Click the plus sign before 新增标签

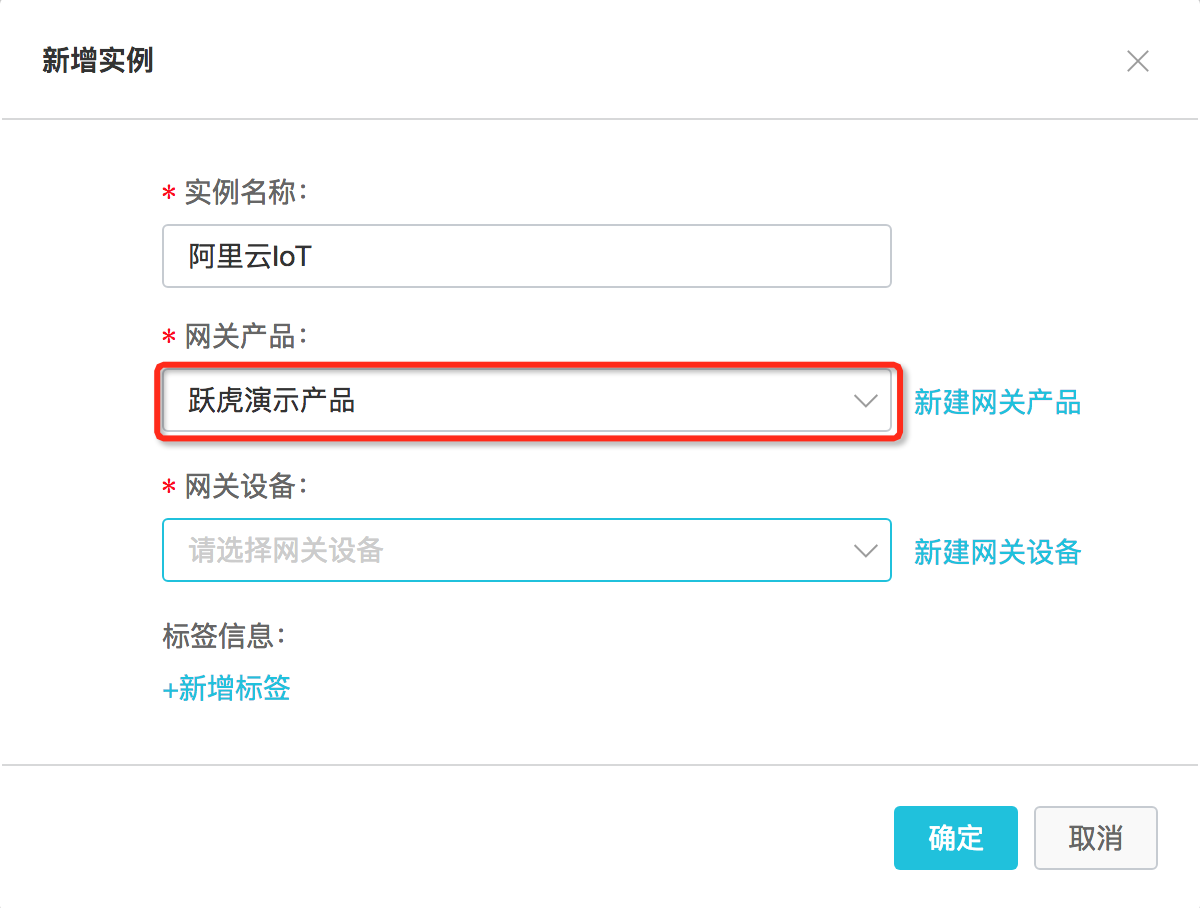coord(170,689)
